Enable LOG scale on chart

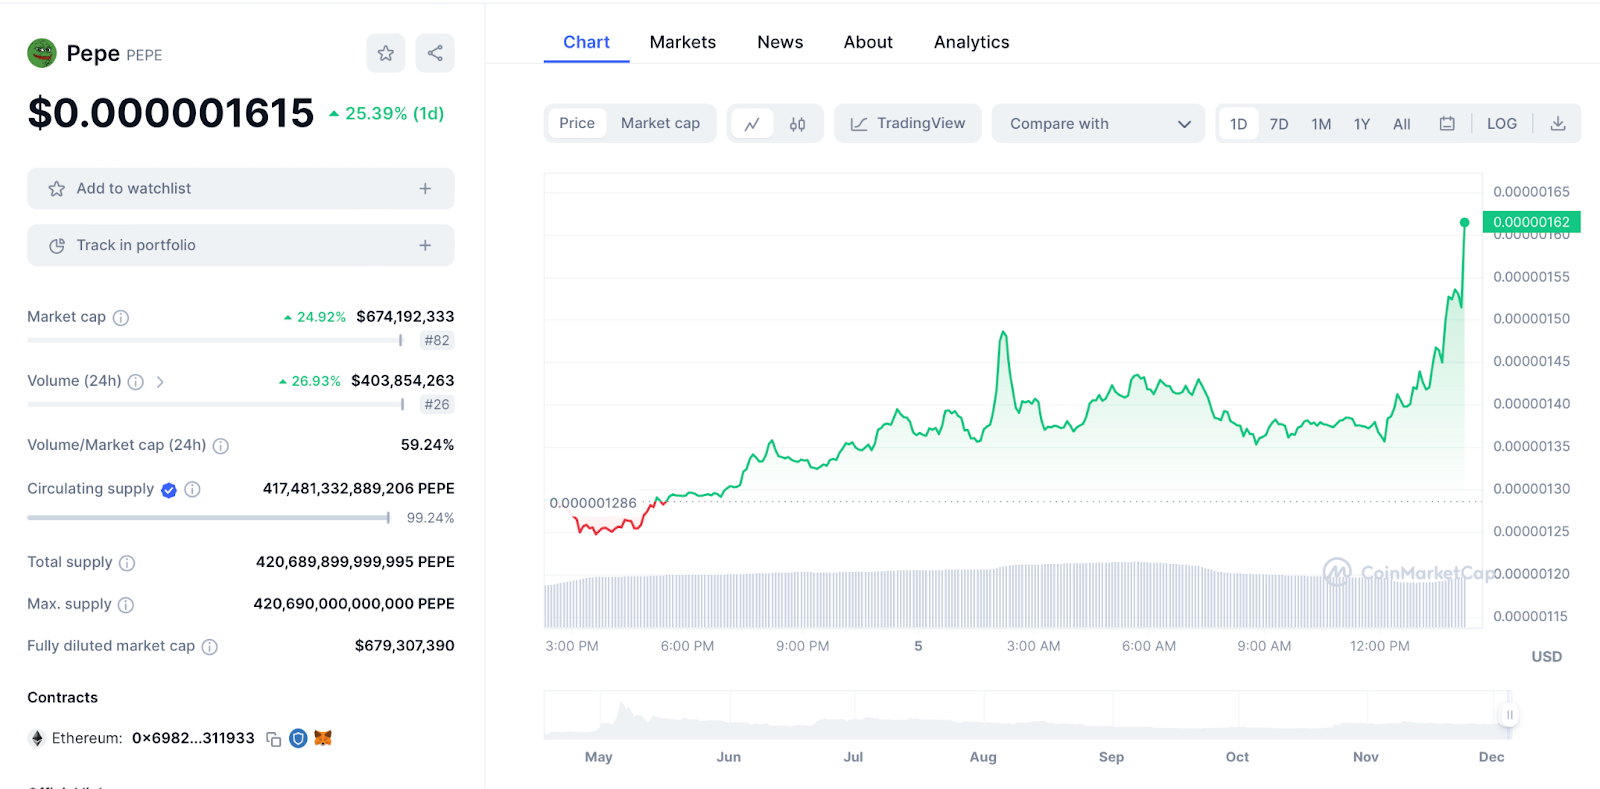point(1502,124)
